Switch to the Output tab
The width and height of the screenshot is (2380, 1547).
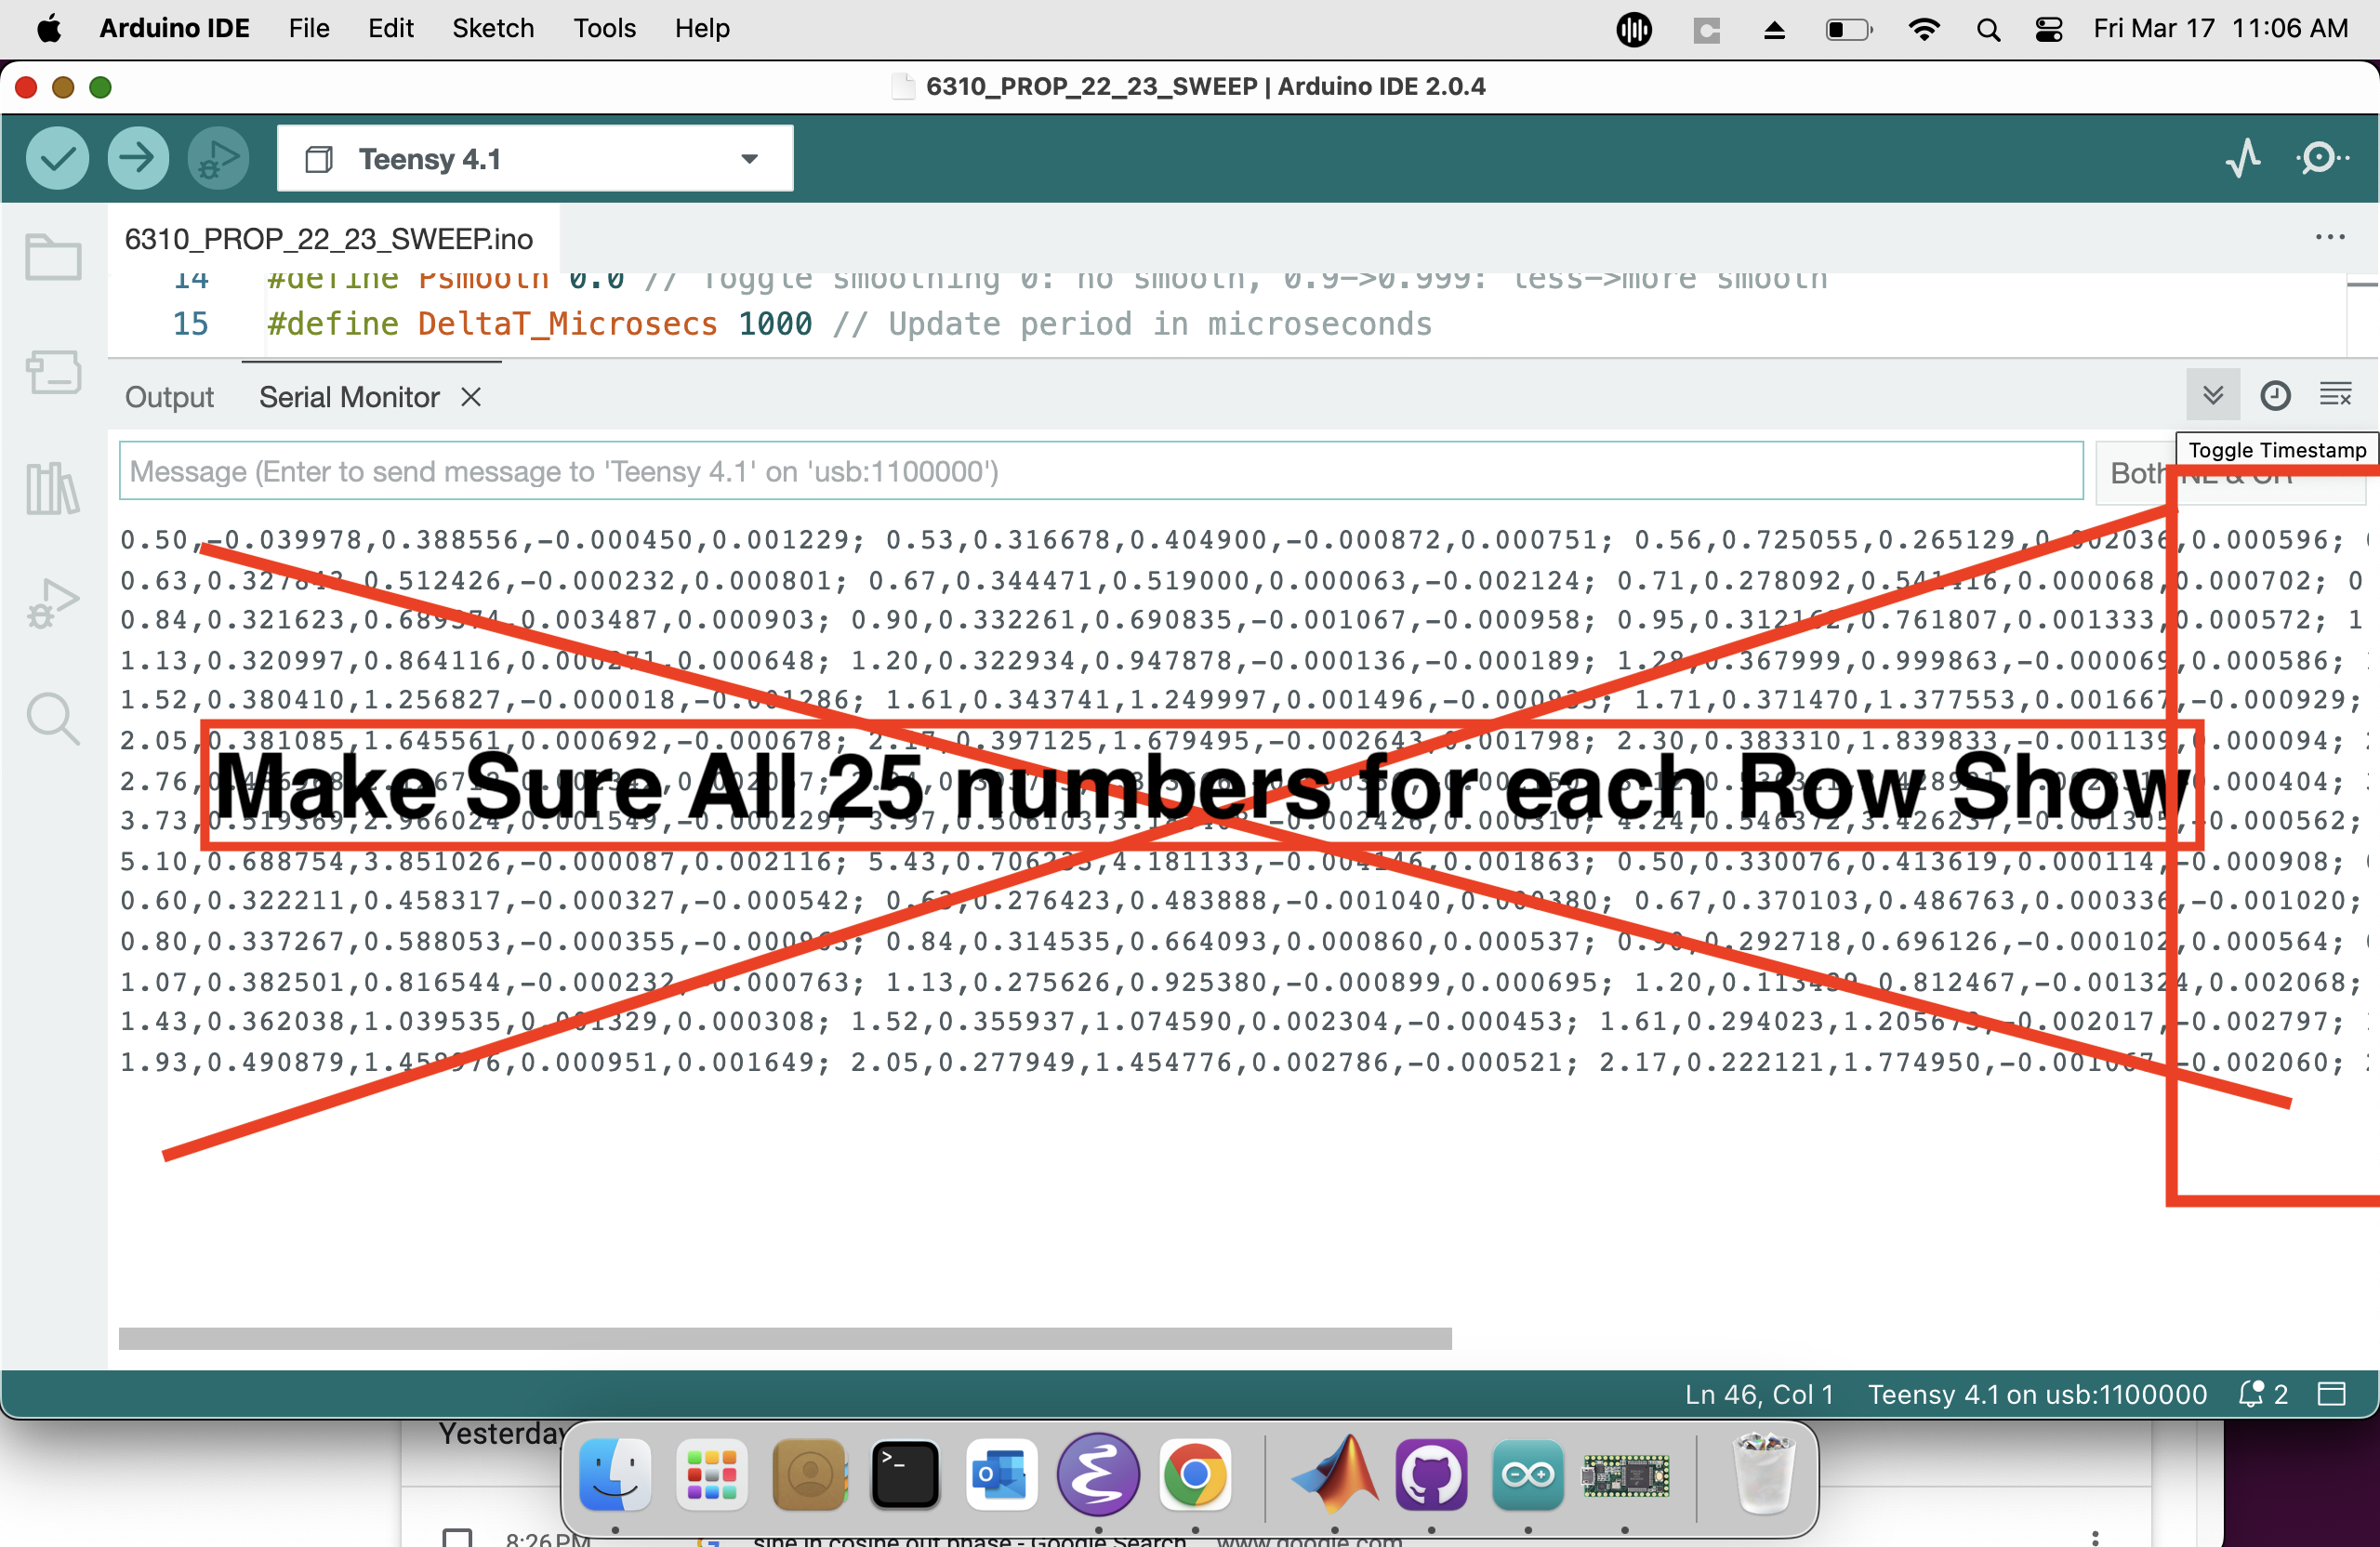pos(169,397)
